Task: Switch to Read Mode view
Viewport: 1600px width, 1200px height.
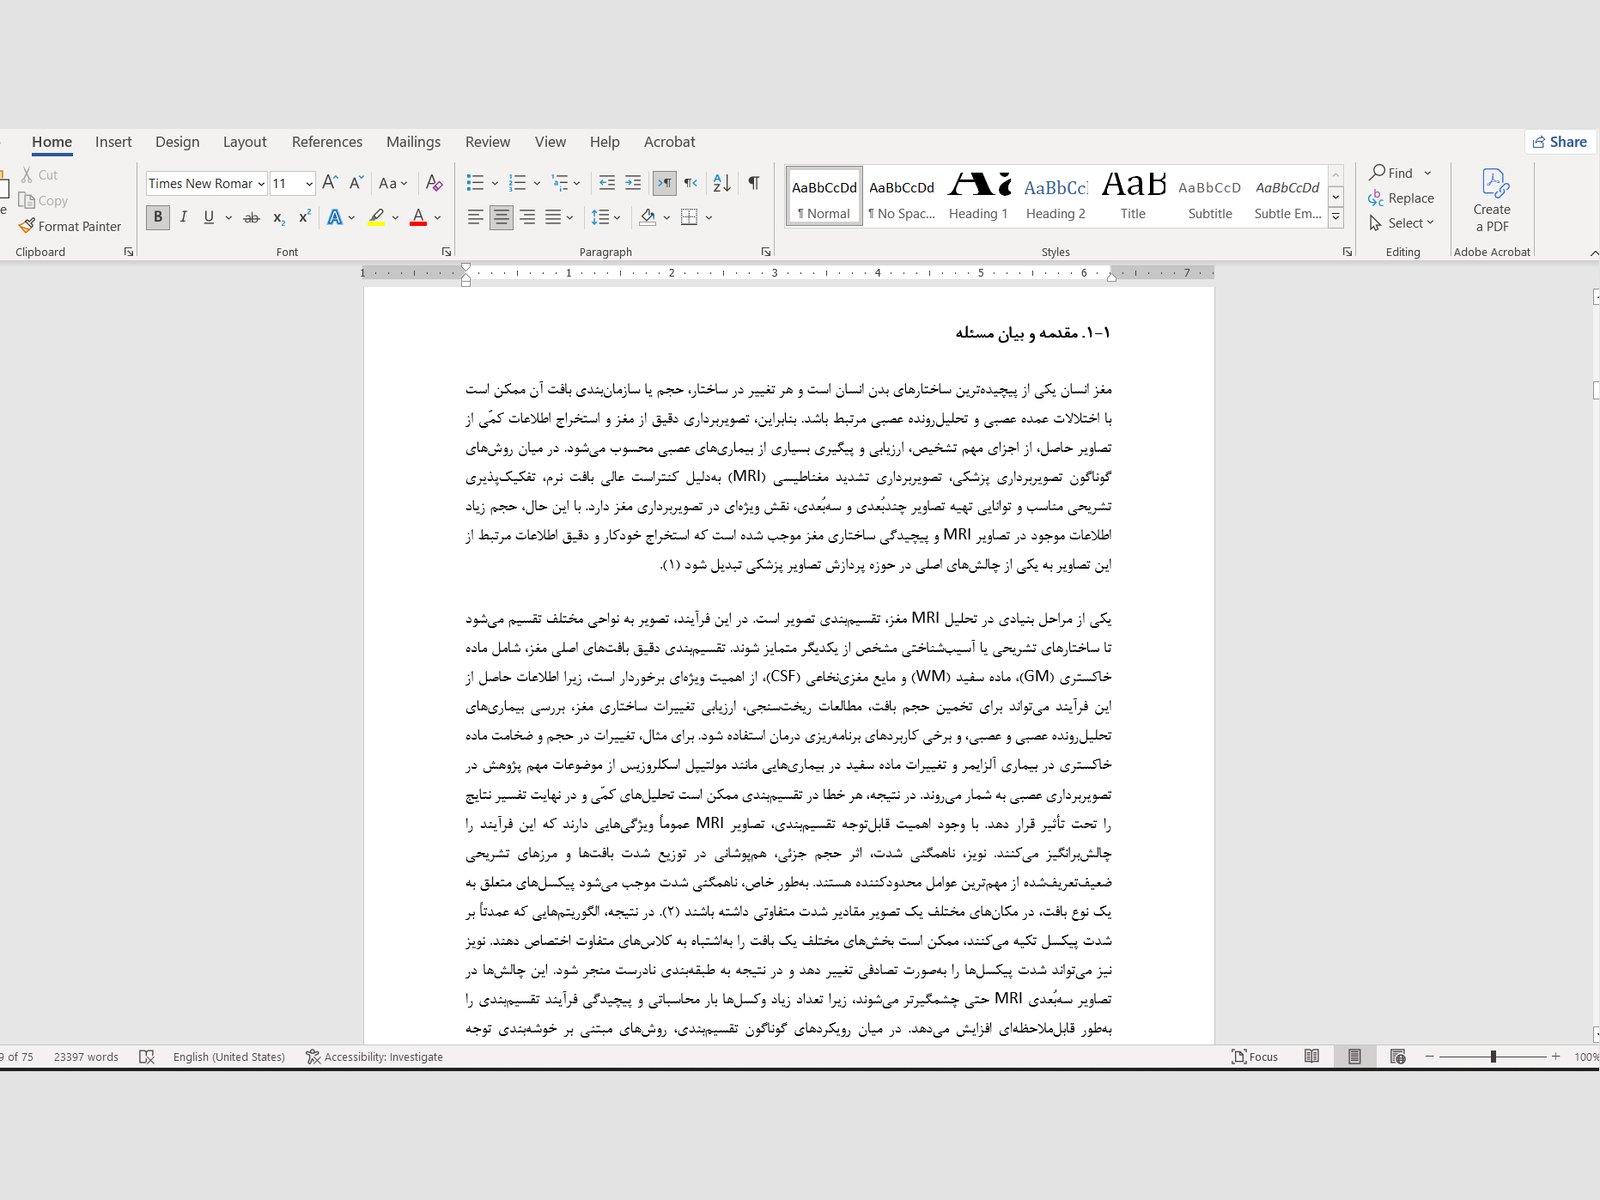Action: click(1312, 1056)
